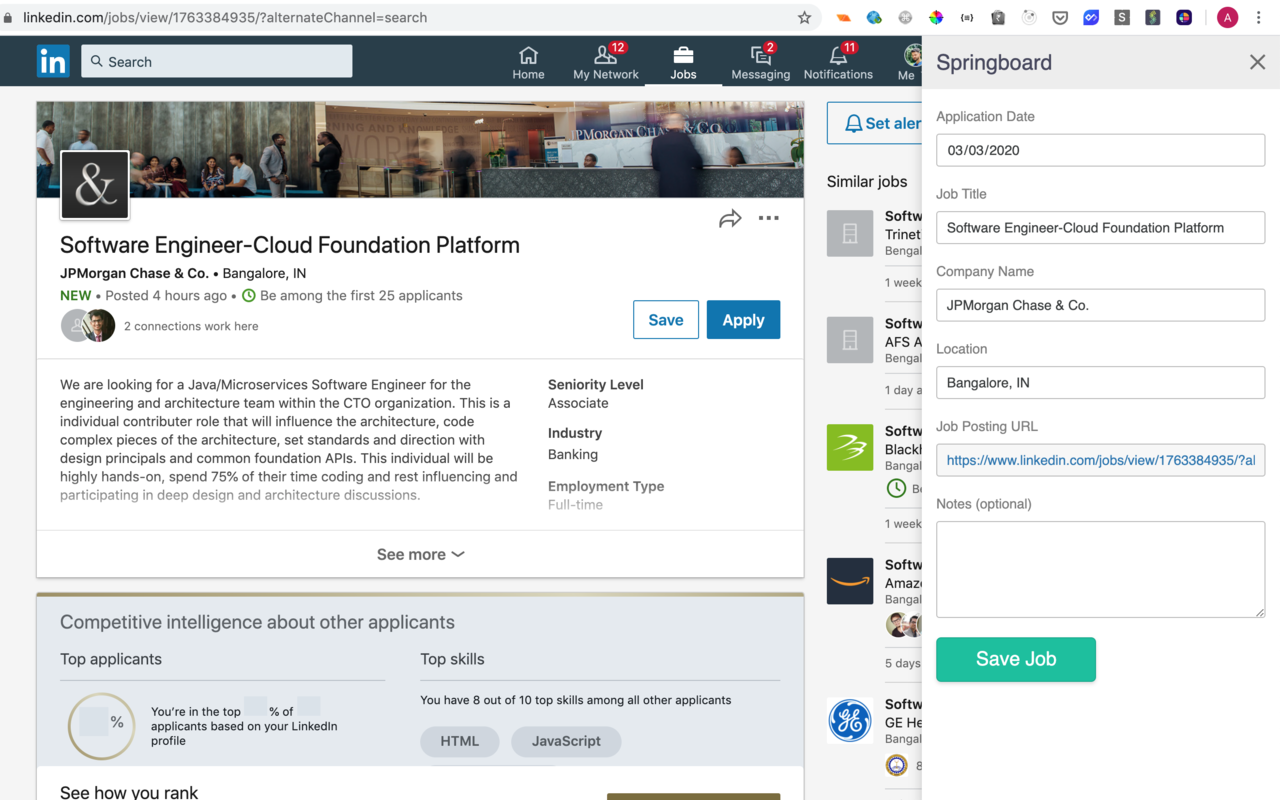Set a job alert with the bell button
The width and height of the screenshot is (1280, 800).
(874, 123)
